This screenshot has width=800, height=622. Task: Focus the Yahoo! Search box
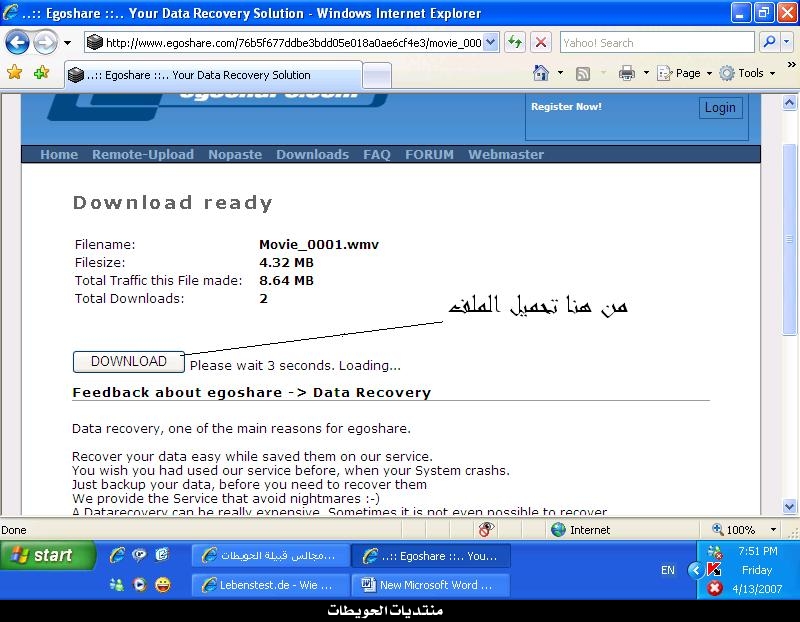657,42
